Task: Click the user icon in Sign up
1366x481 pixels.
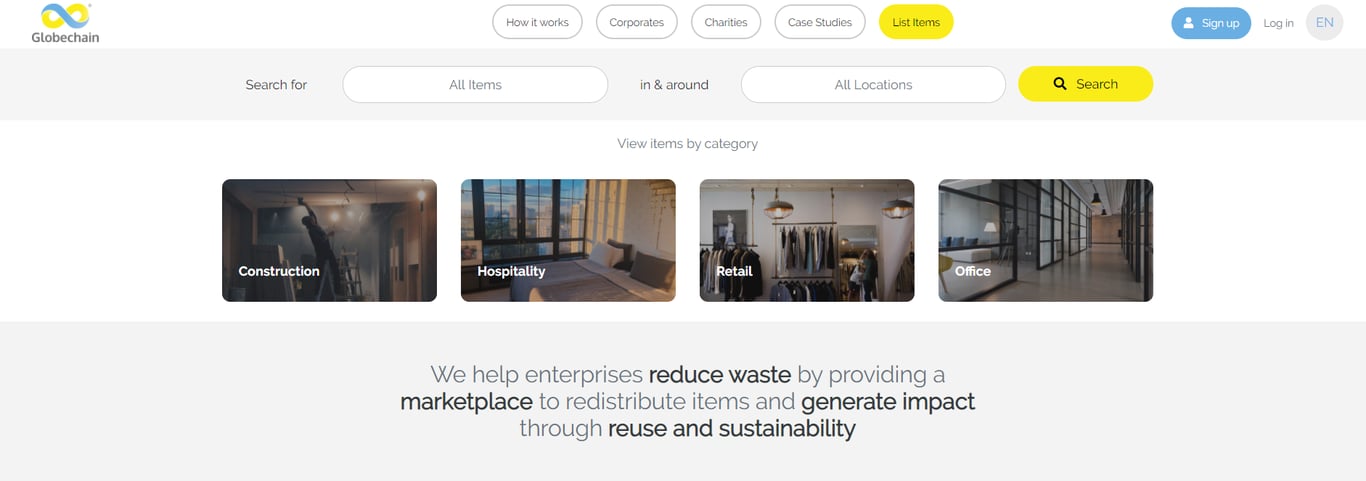Action: [1188, 23]
